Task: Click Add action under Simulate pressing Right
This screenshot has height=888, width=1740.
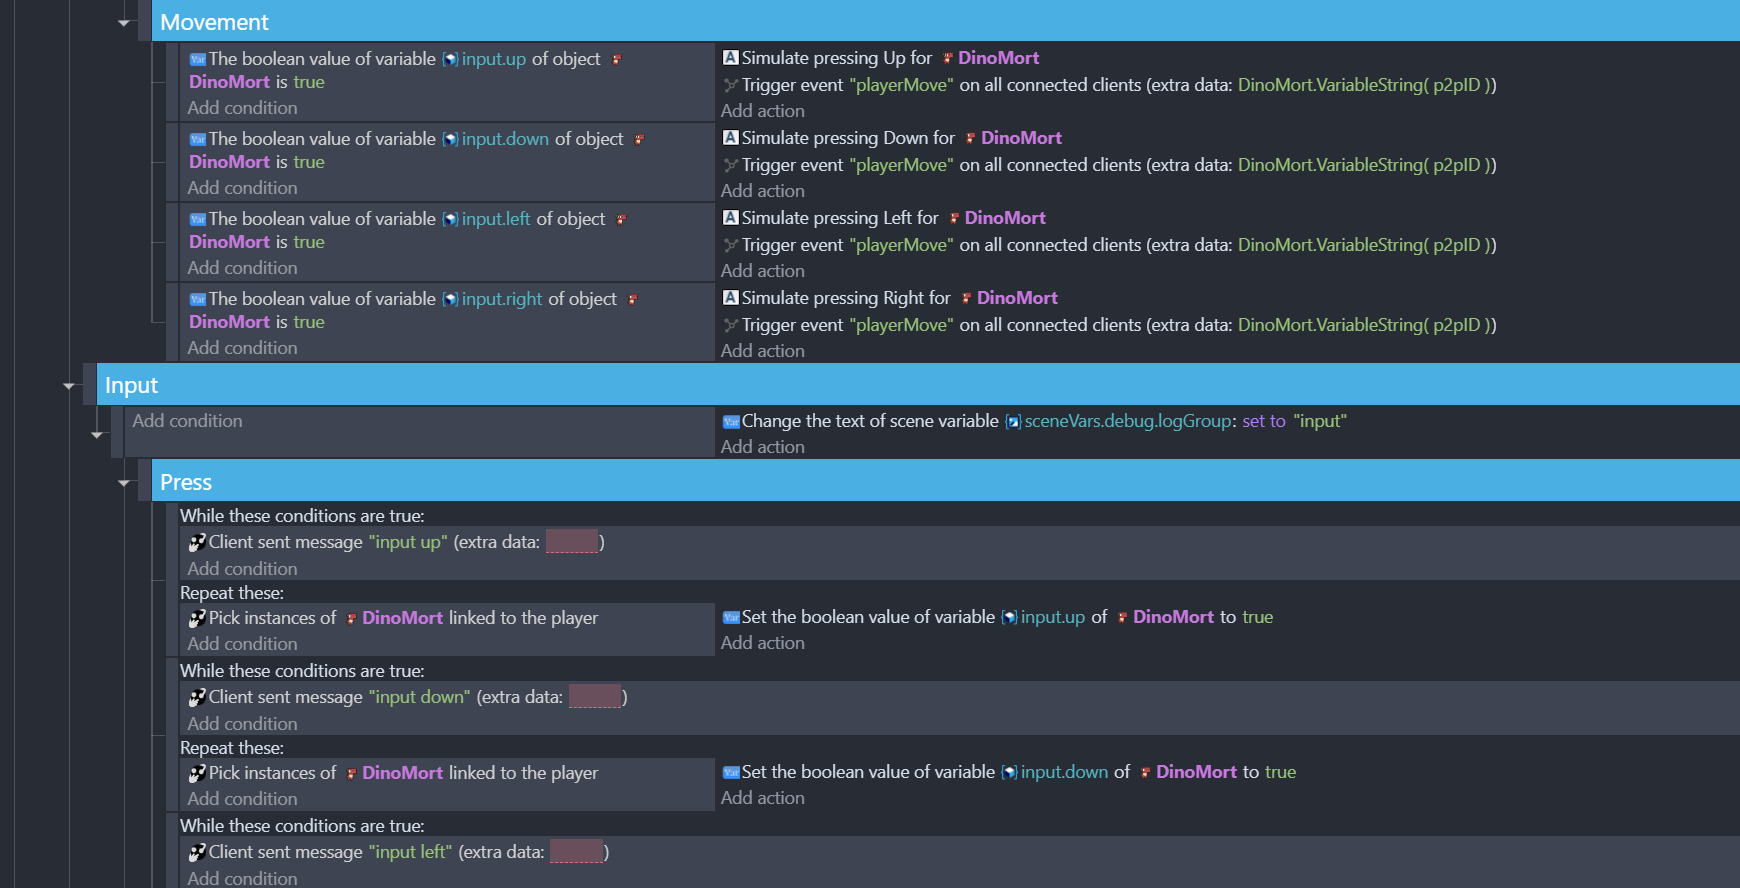Action: click(x=762, y=351)
